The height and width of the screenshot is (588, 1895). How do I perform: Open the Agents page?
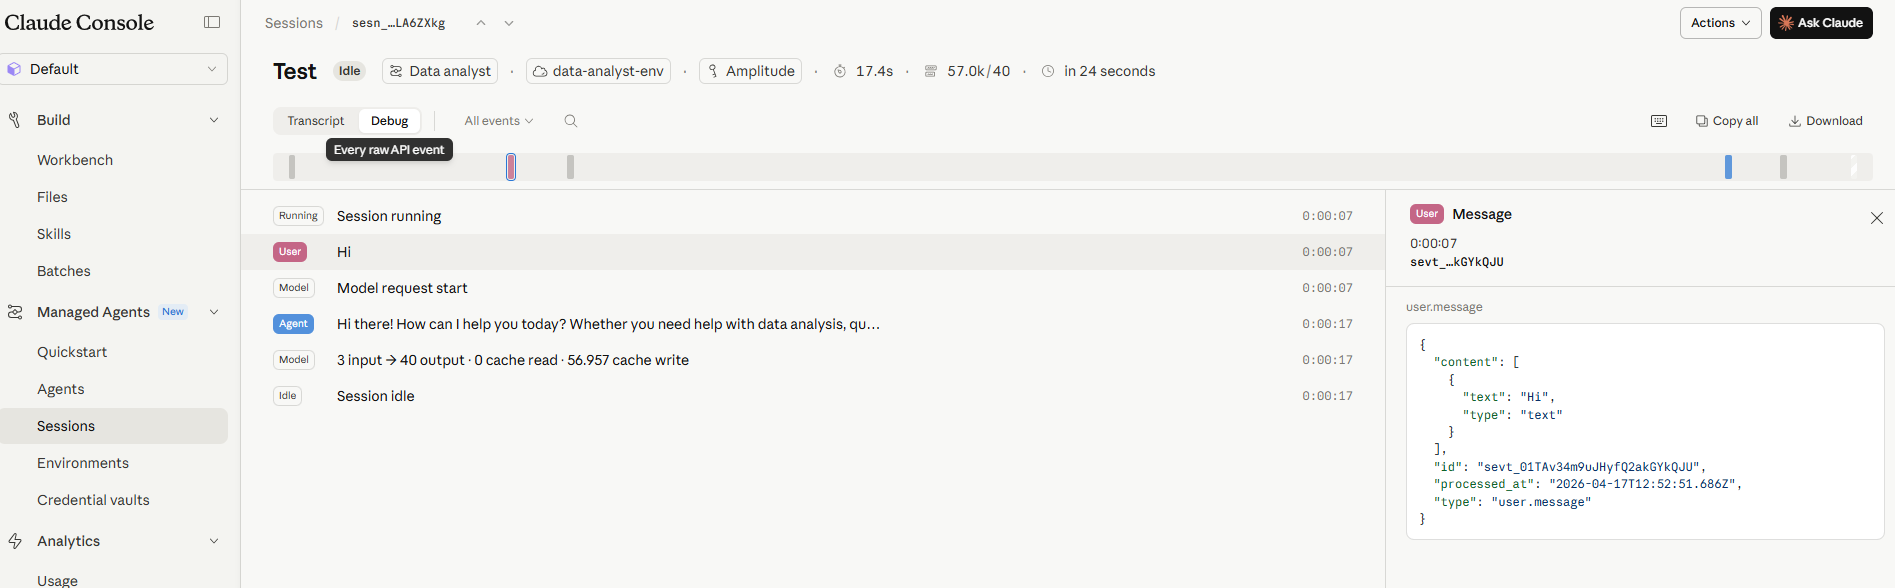61,389
